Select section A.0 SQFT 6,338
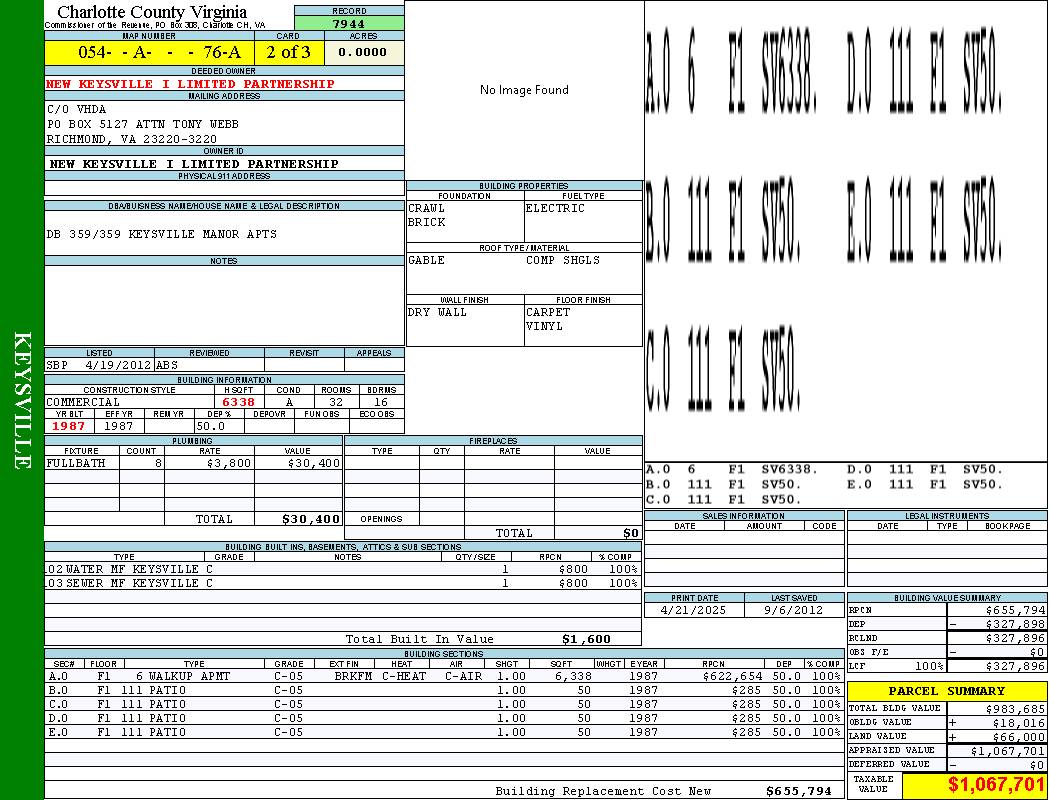The height and width of the screenshot is (800, 1050). pyautogui.click(x=573, y=677)
